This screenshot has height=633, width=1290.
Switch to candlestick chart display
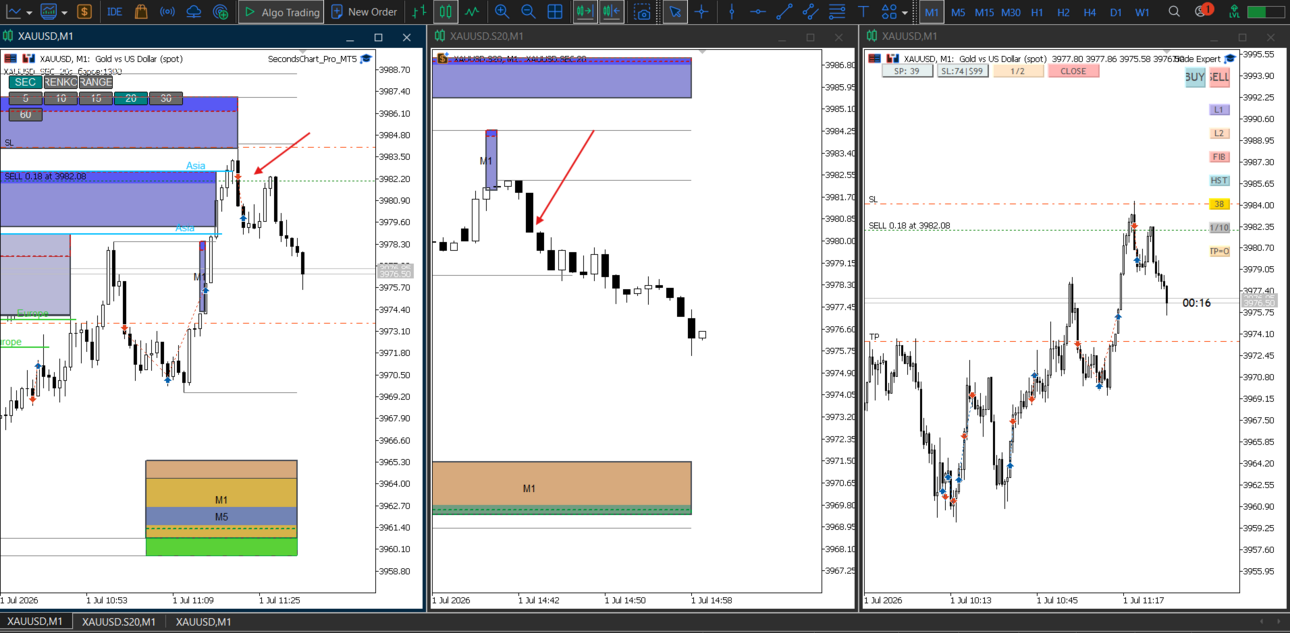pos(446,12)
